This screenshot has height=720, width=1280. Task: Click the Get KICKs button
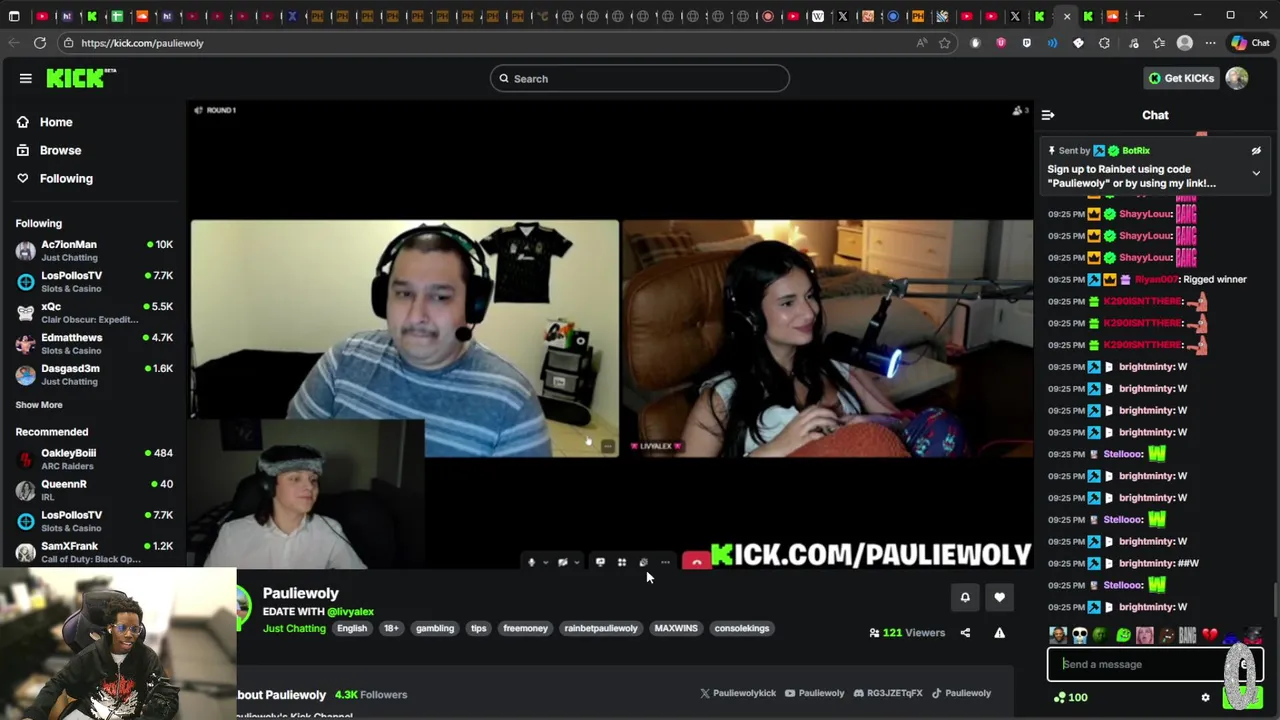[x=1181, y=78]
